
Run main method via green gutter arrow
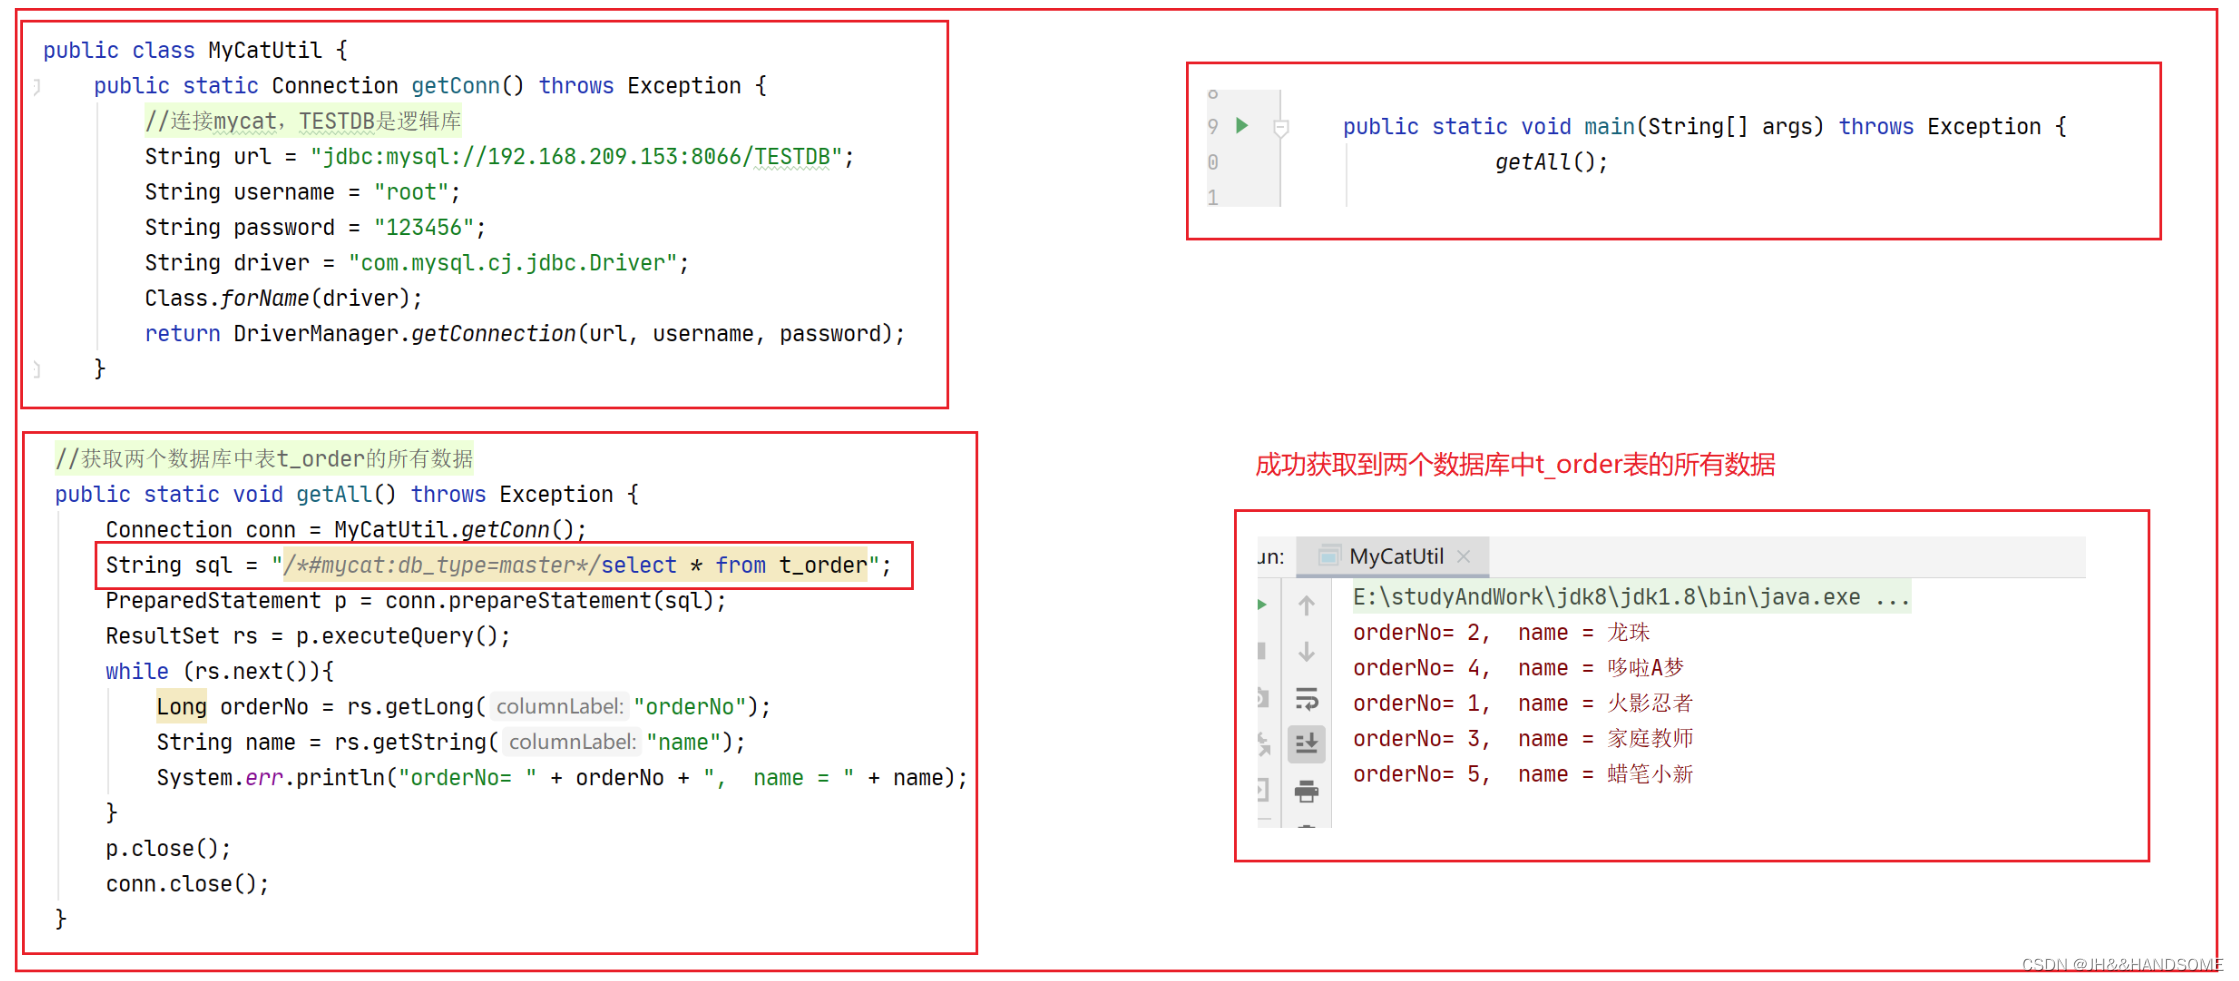[1242, 126]
